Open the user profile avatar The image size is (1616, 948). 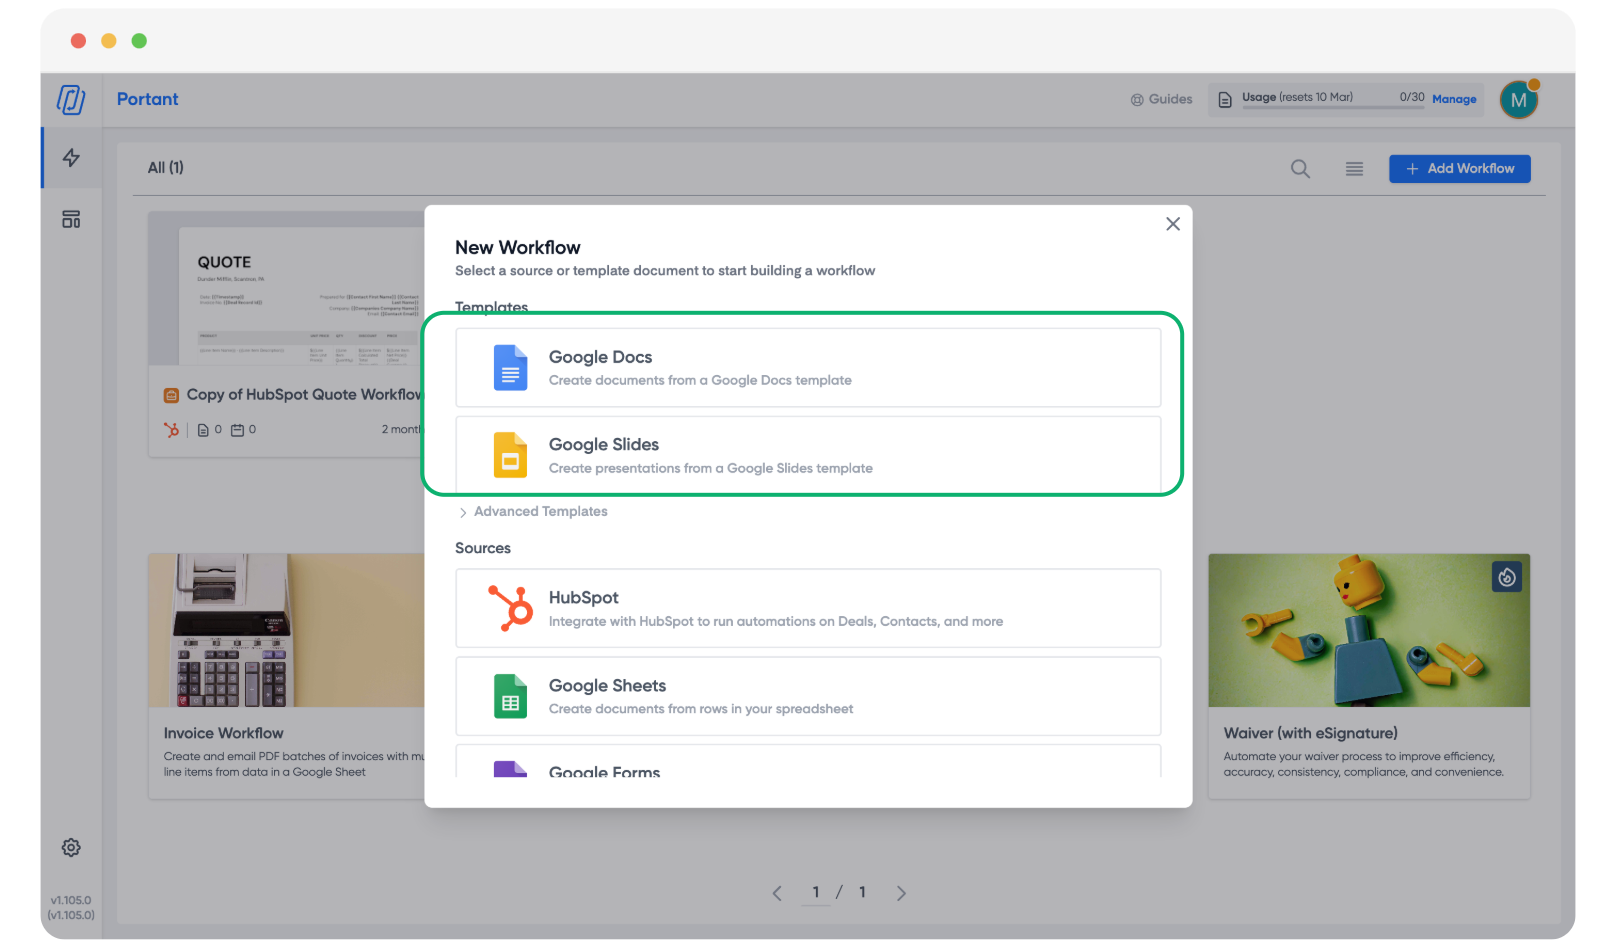point(1518,100)
